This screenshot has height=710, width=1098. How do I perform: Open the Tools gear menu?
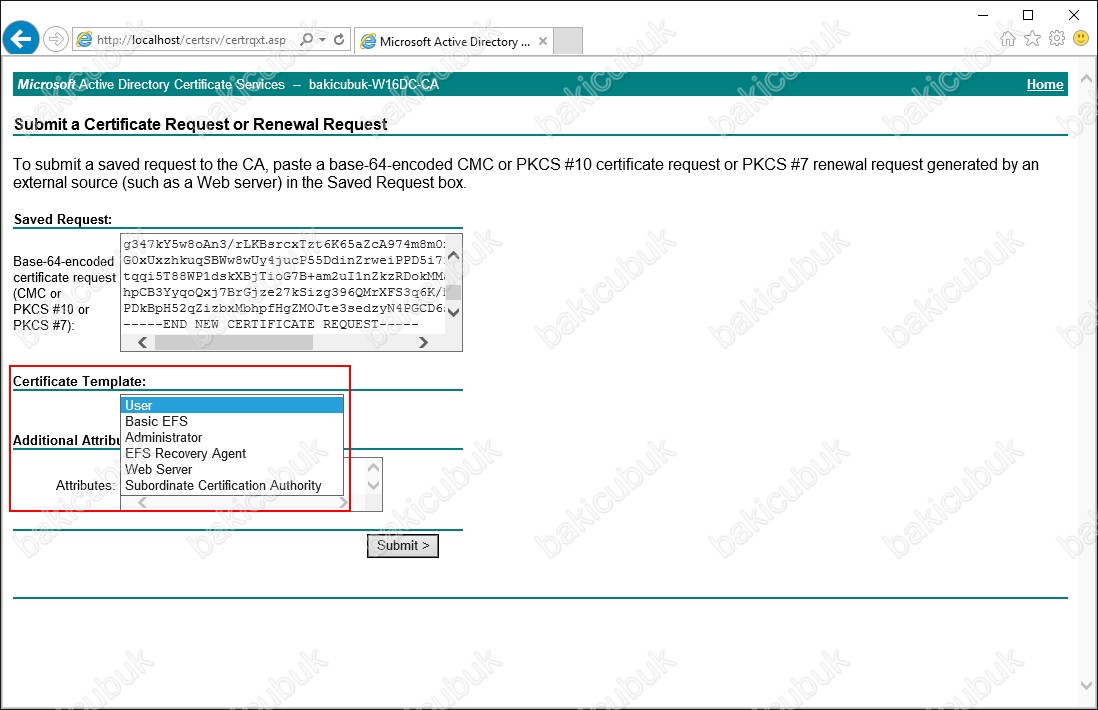[x=1057, y=39]
